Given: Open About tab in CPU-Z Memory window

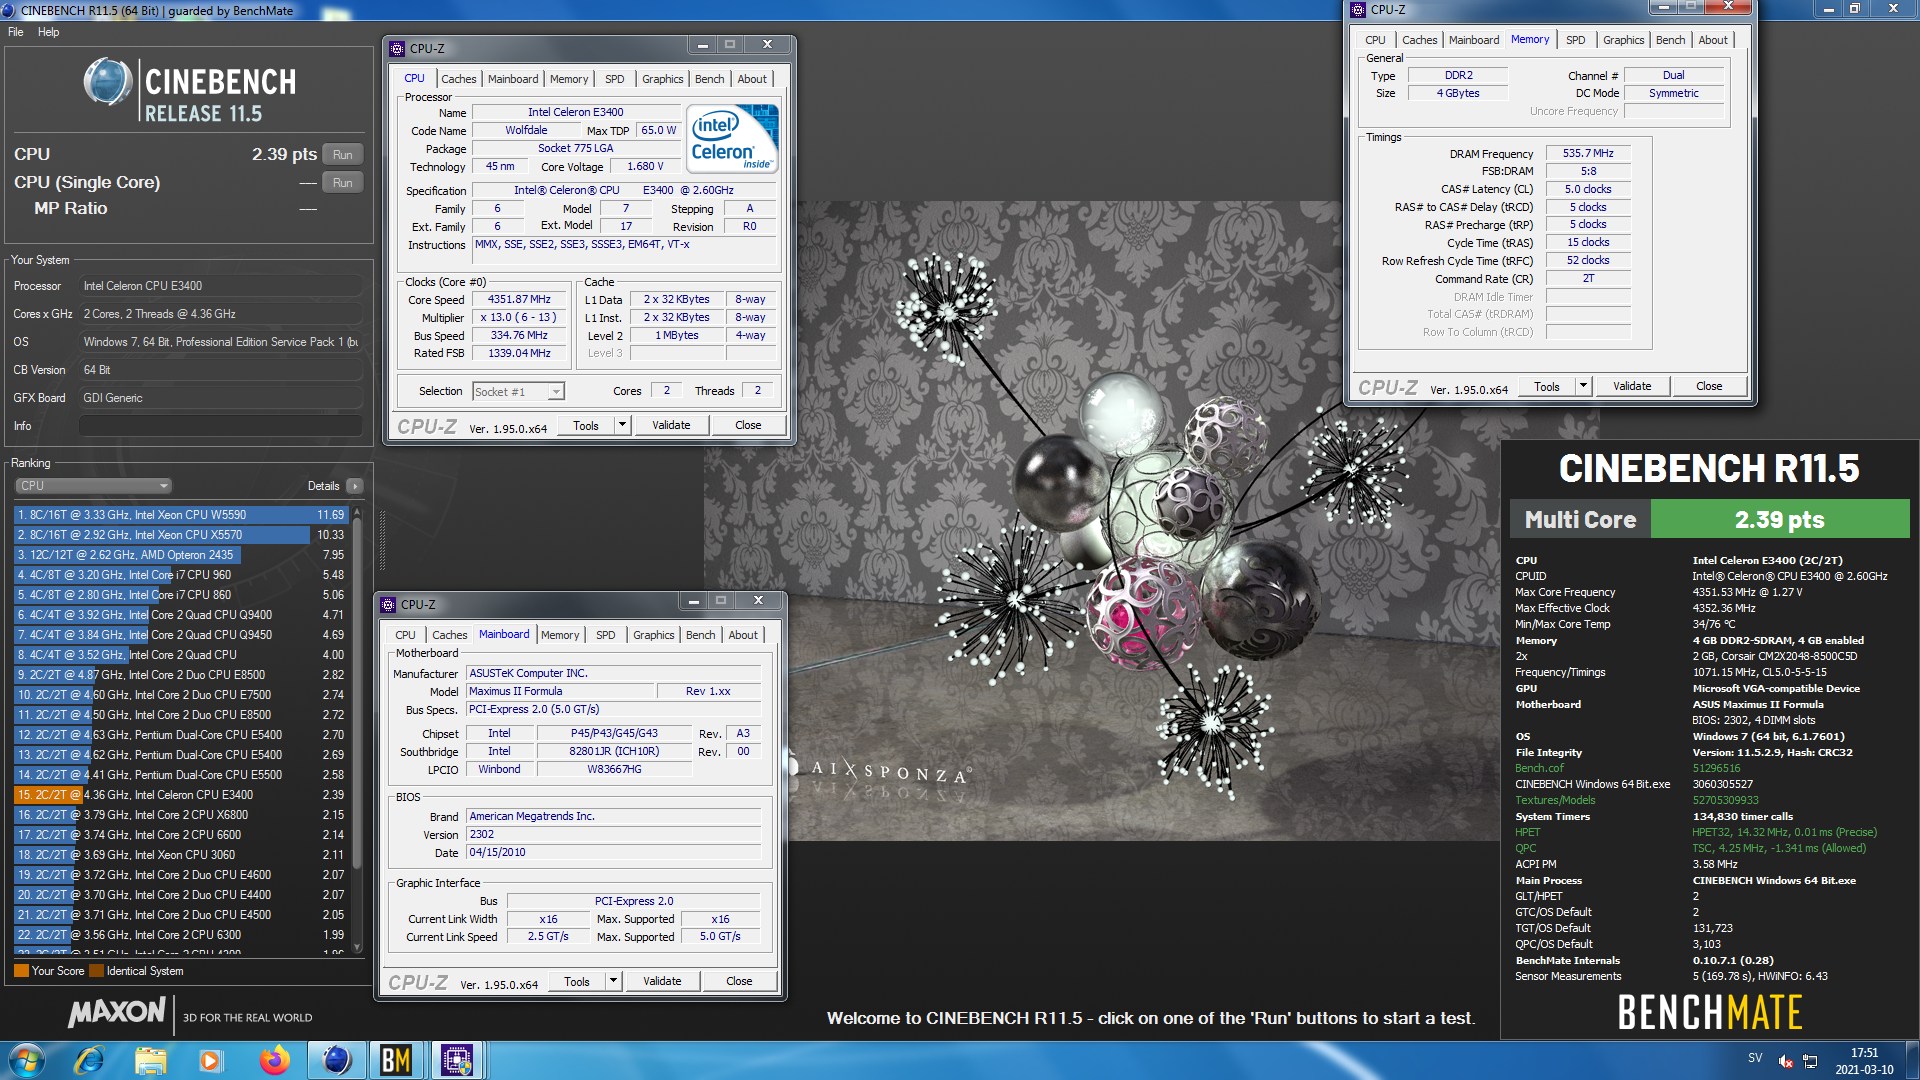Looking at the screenshot, I should (x=1713, y=40).
